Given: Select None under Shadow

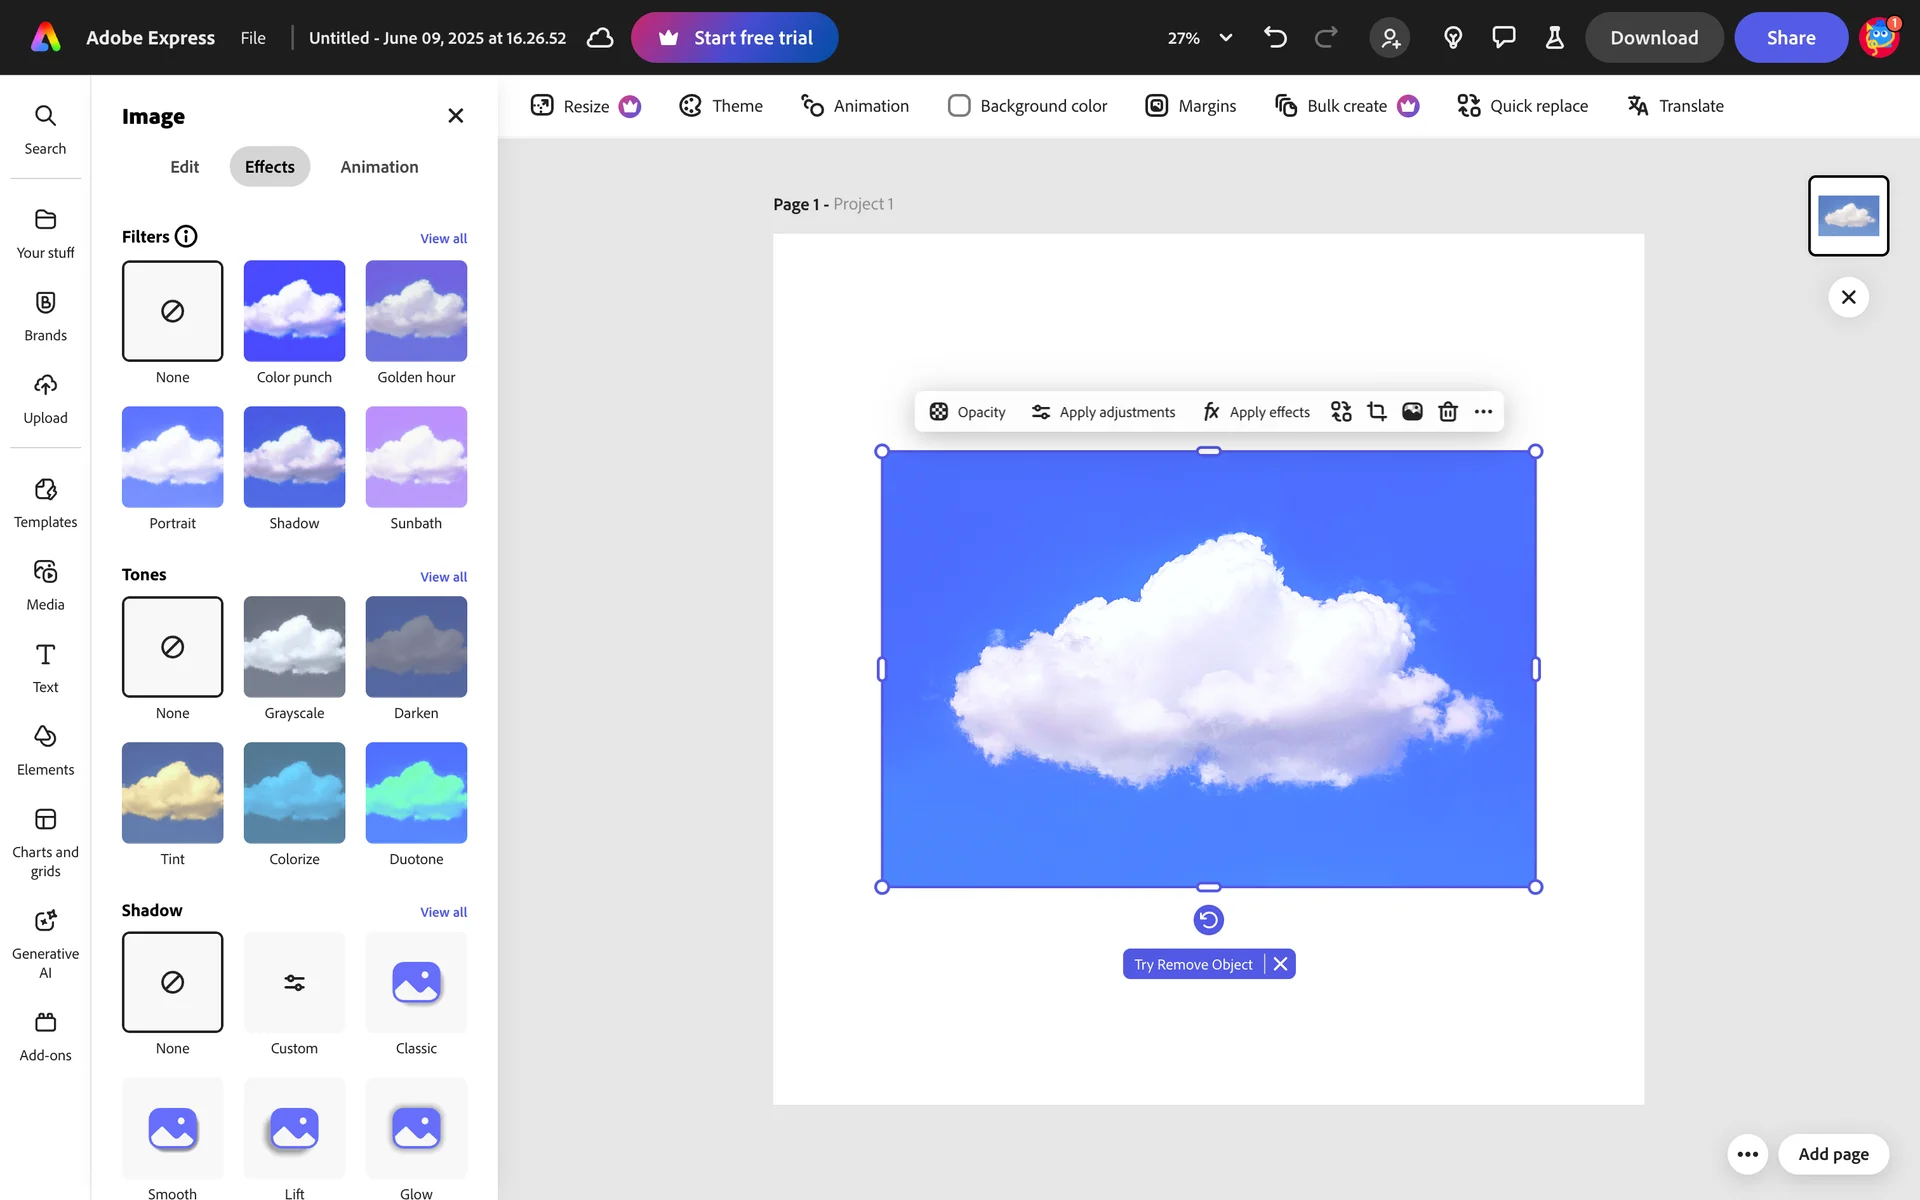Looking at the screenshot, I should click(x=172, y=982).
